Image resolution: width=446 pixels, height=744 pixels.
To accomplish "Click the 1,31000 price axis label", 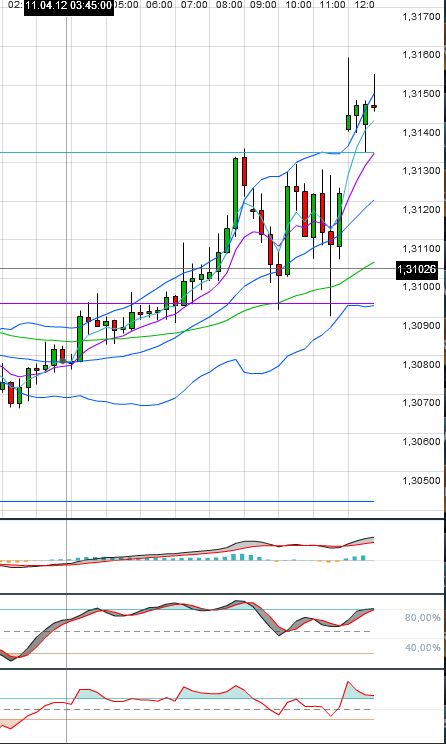I will 421,287.
